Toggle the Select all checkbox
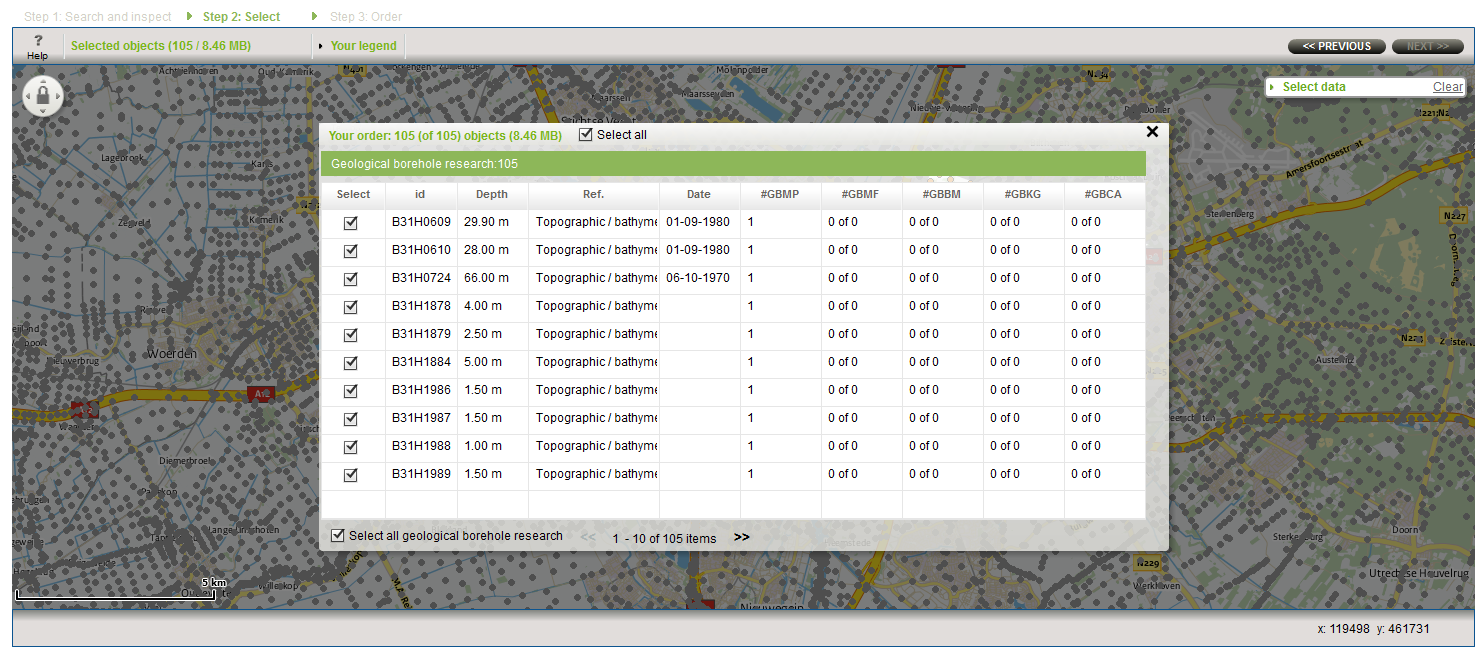Screen dimensions: 1483x656 tap(586, 134)
